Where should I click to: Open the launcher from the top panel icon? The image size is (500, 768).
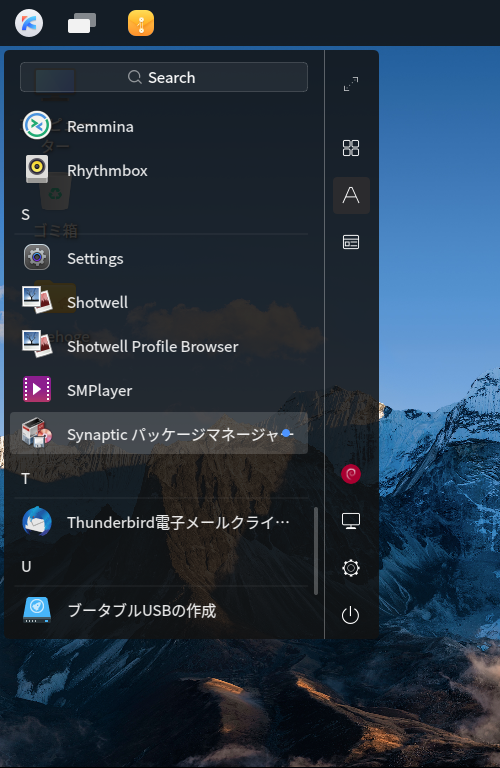29,23
